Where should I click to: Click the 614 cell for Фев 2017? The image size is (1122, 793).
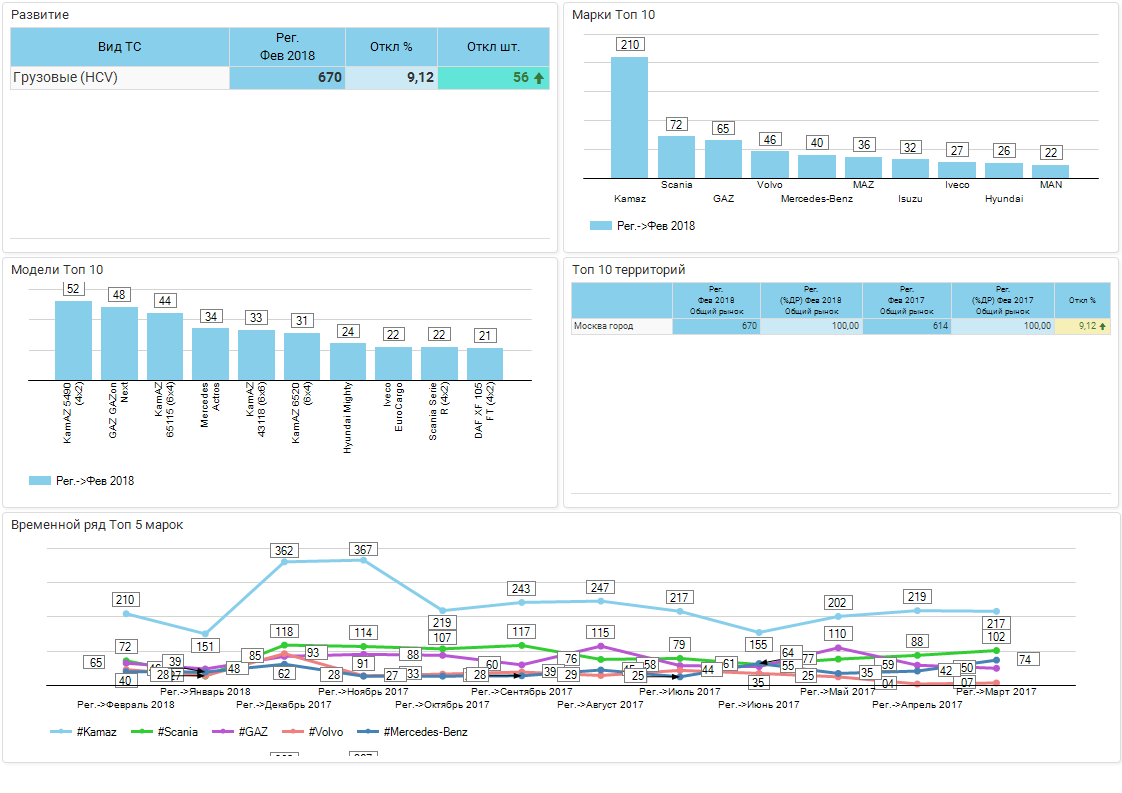(907, 326)
